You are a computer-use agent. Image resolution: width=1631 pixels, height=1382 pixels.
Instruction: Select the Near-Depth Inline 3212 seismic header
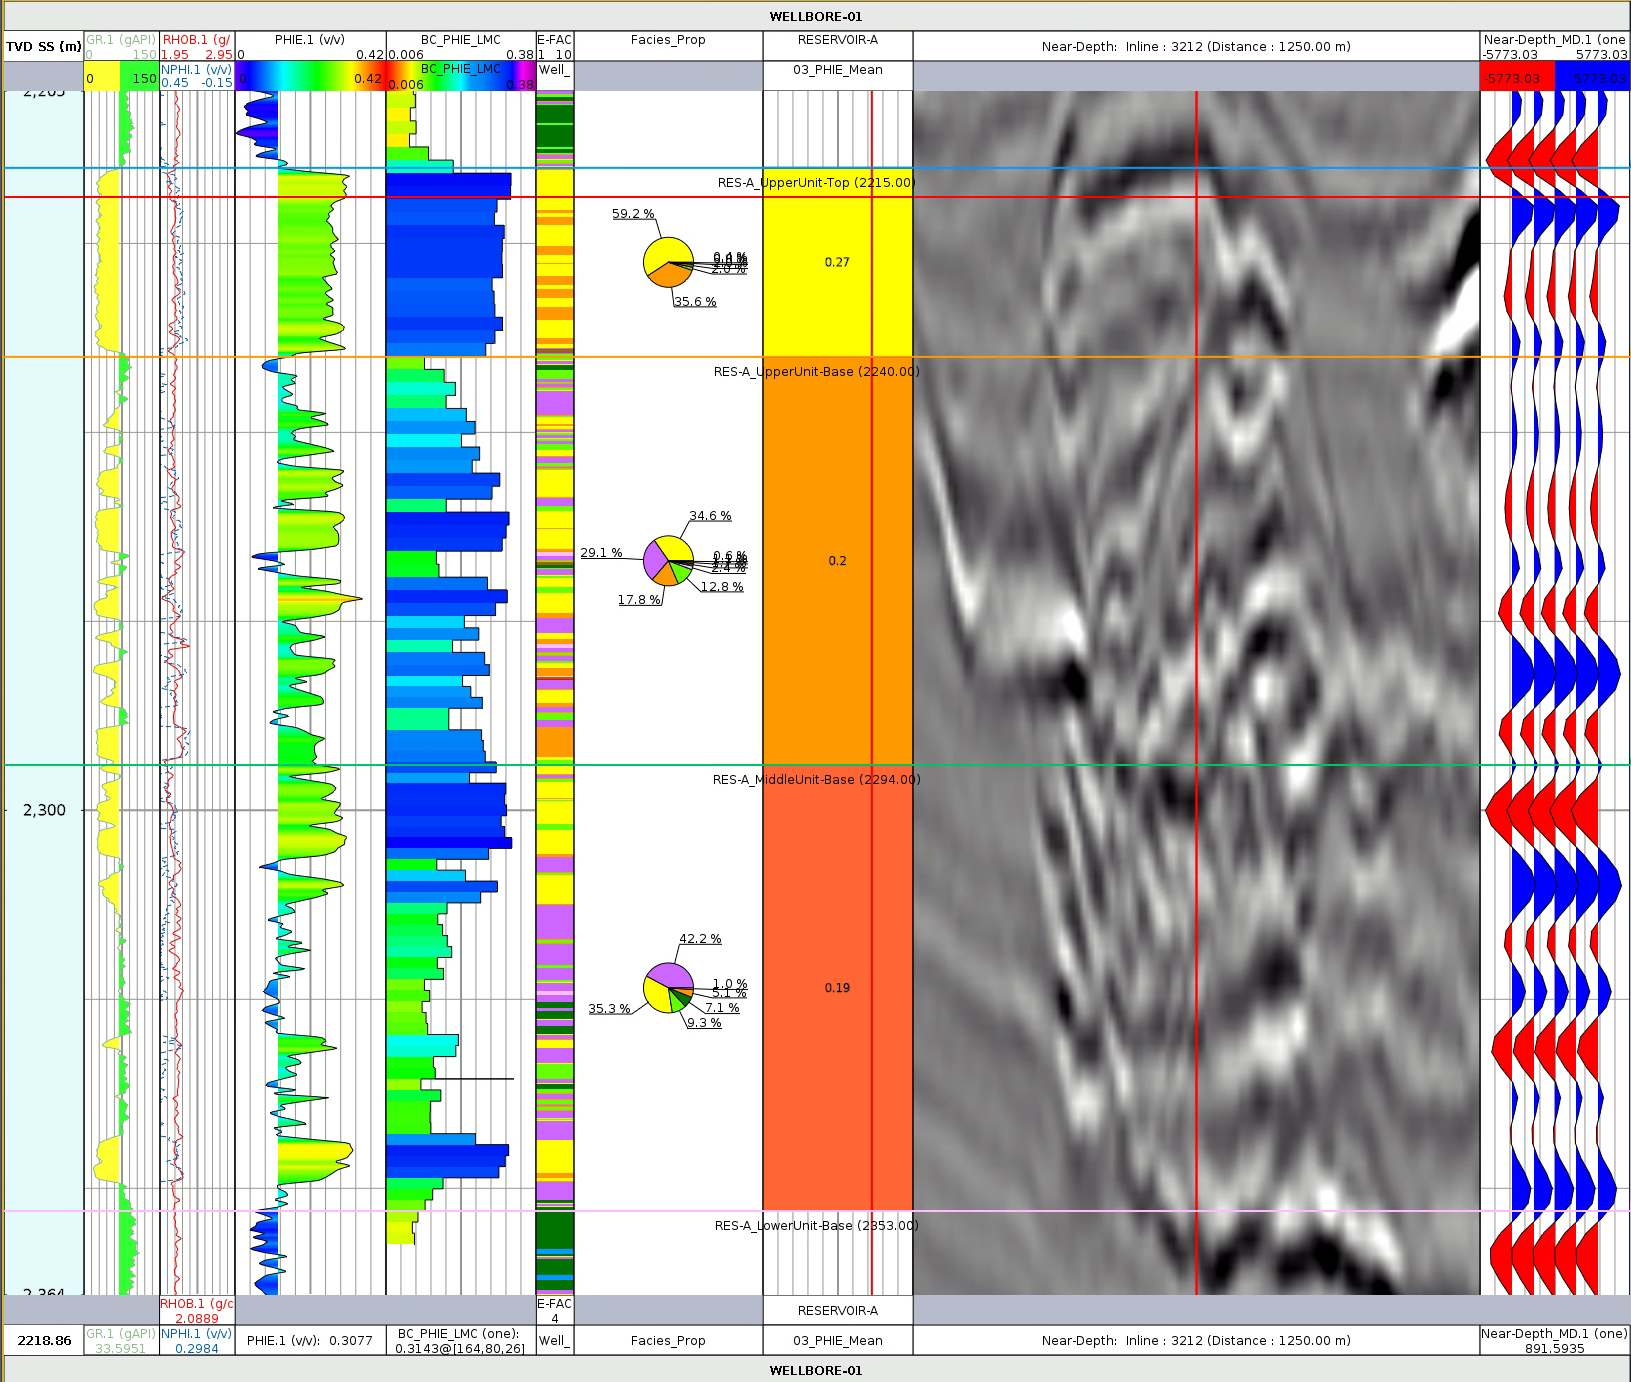tap(1195, 46)
